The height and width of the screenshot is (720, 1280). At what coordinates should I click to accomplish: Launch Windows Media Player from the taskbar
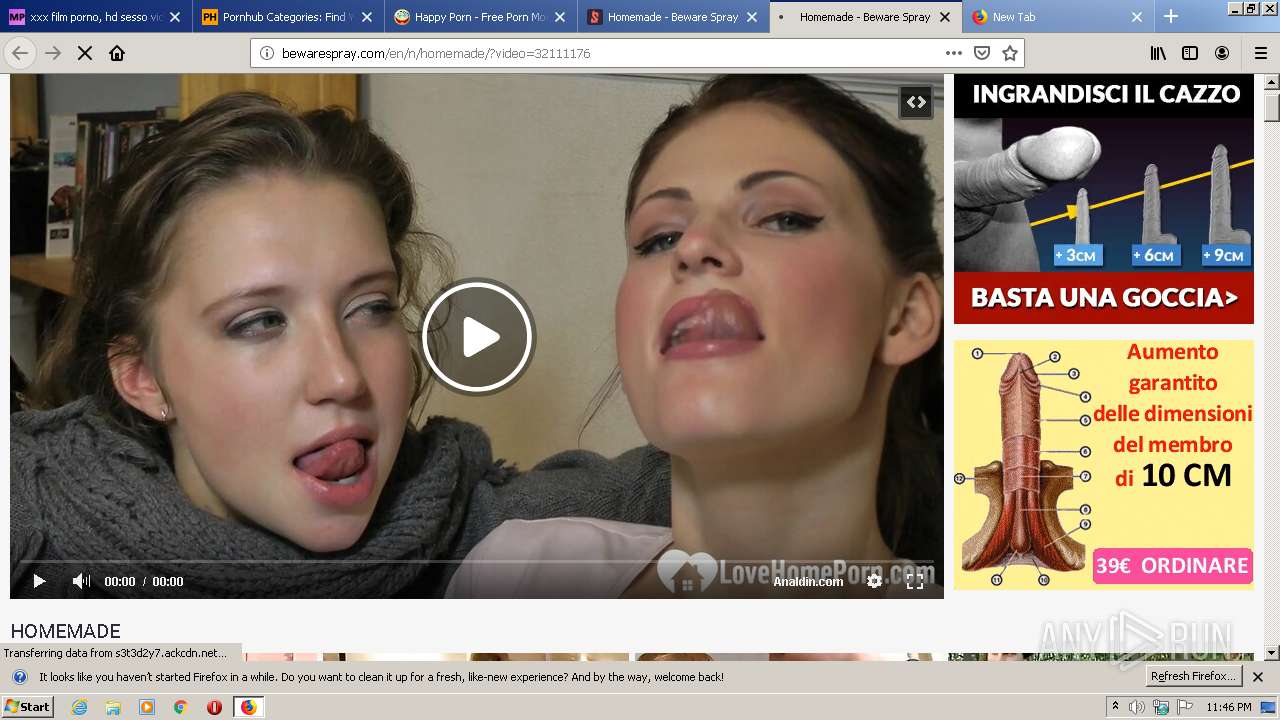pyautogui.click(x=147, y=707)
